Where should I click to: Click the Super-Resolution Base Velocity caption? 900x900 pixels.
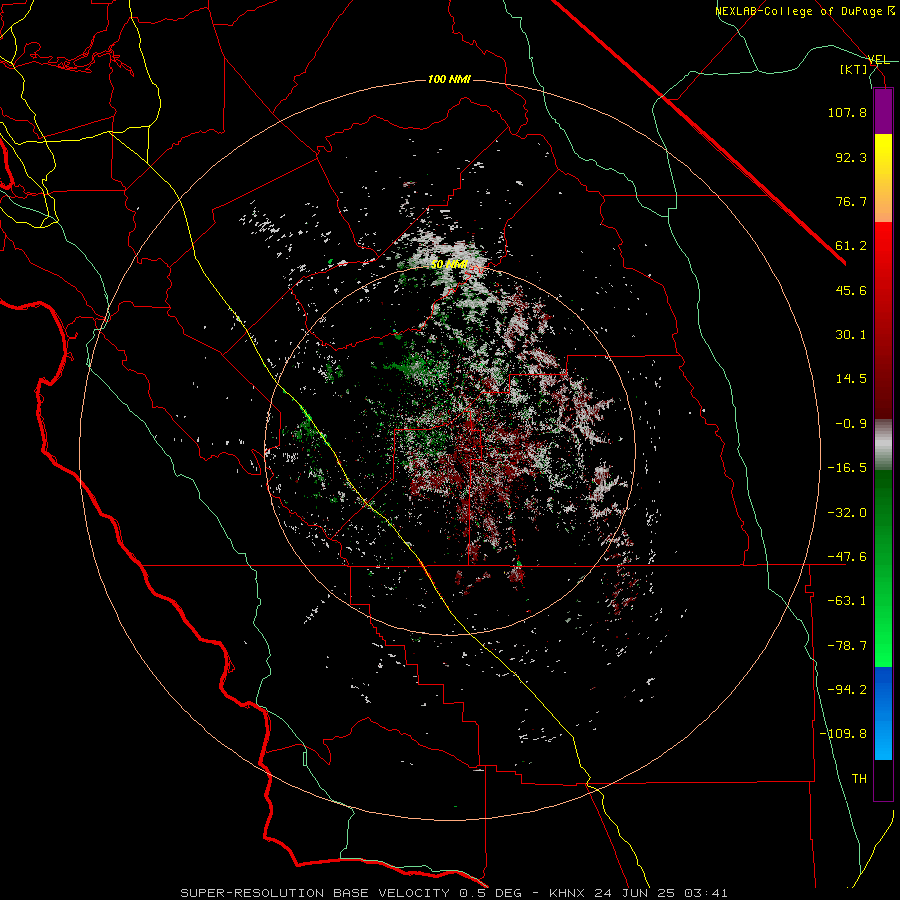[x=454, y=893]
